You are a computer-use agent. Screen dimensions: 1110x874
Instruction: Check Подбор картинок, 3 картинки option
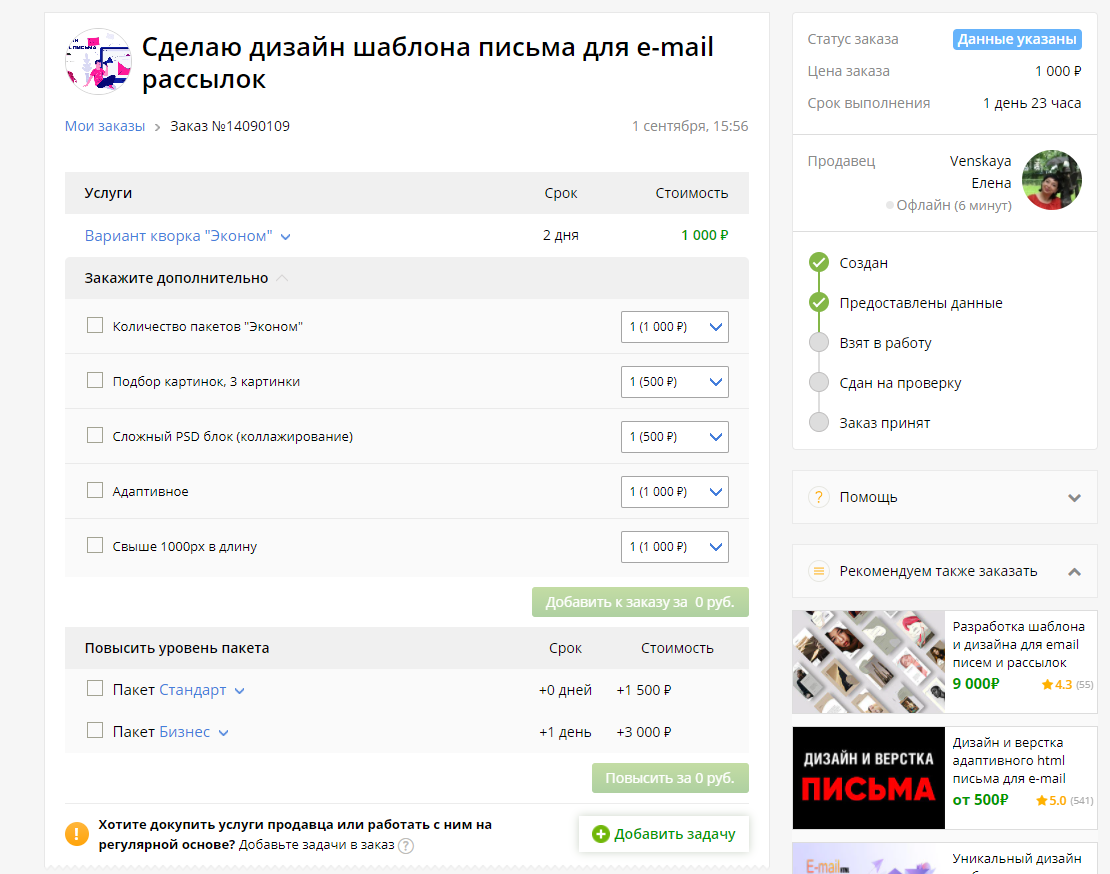pos(95,380)
